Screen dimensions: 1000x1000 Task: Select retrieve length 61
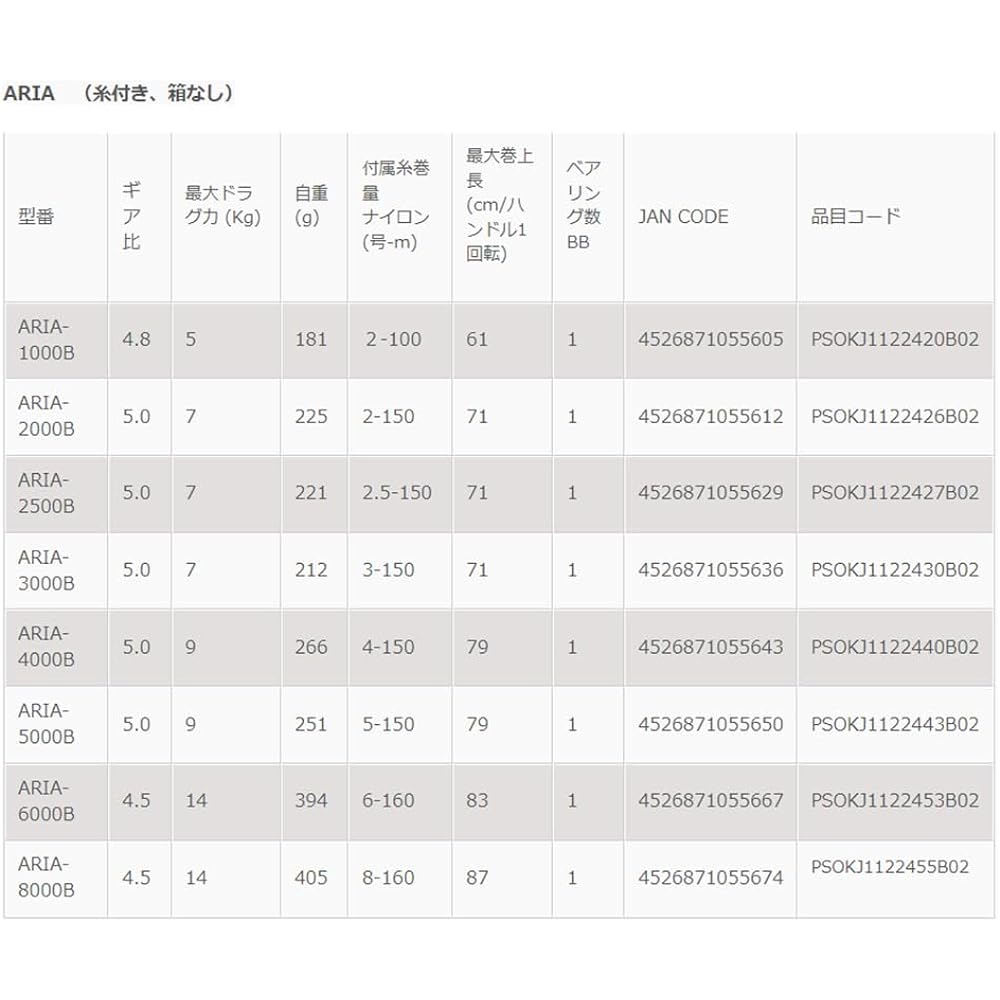coord(476,339)
